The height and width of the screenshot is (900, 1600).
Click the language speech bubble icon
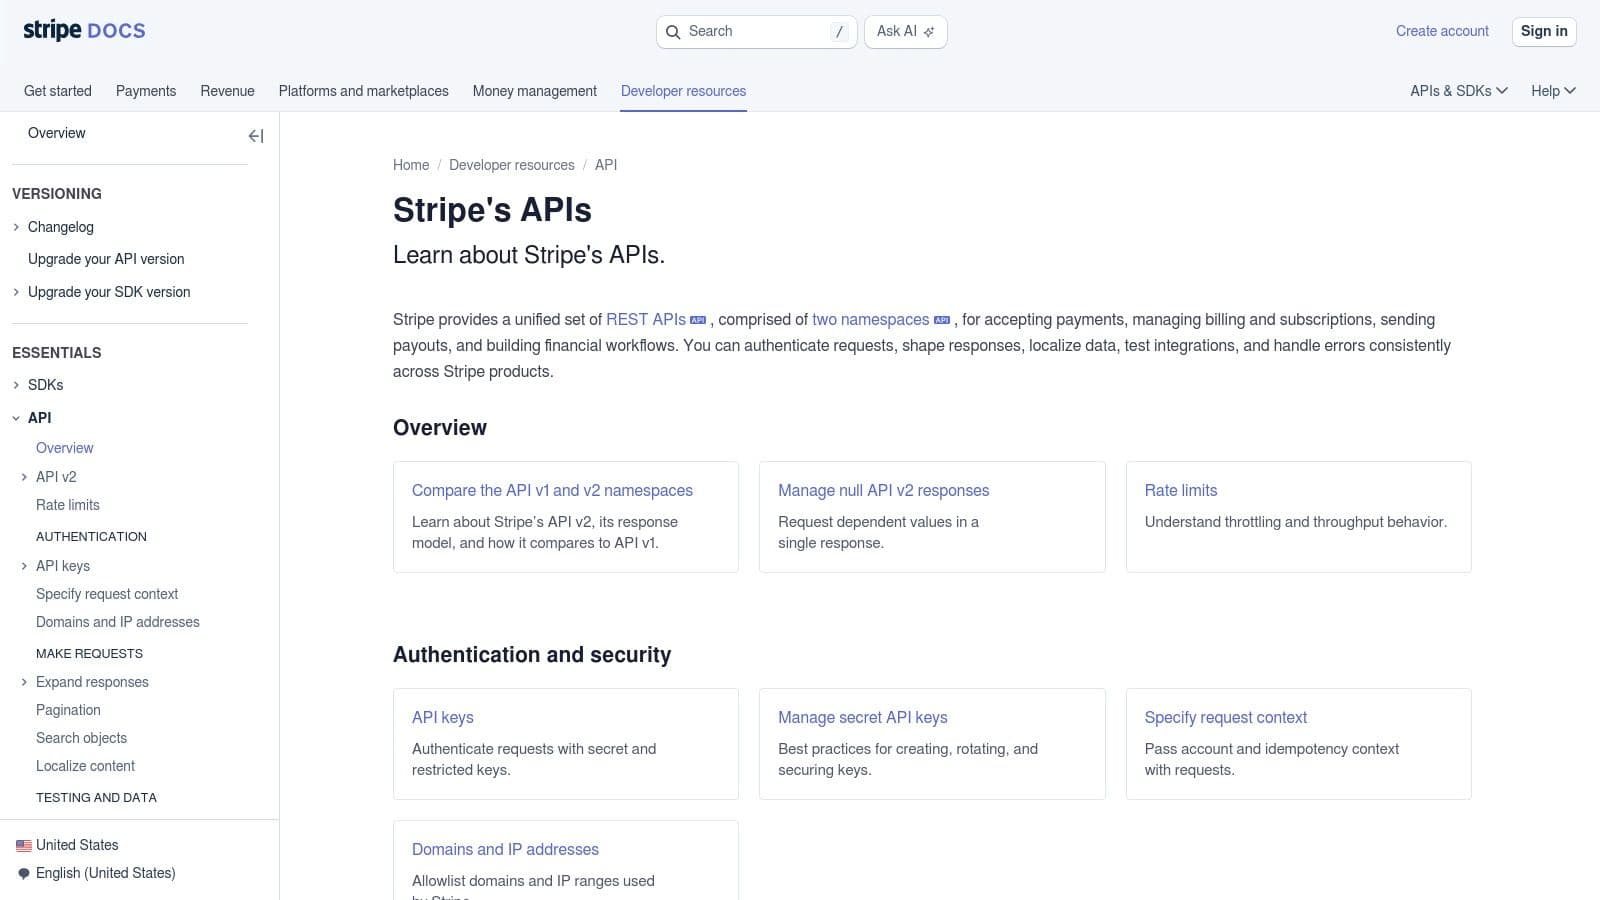[x=24, y=873]
